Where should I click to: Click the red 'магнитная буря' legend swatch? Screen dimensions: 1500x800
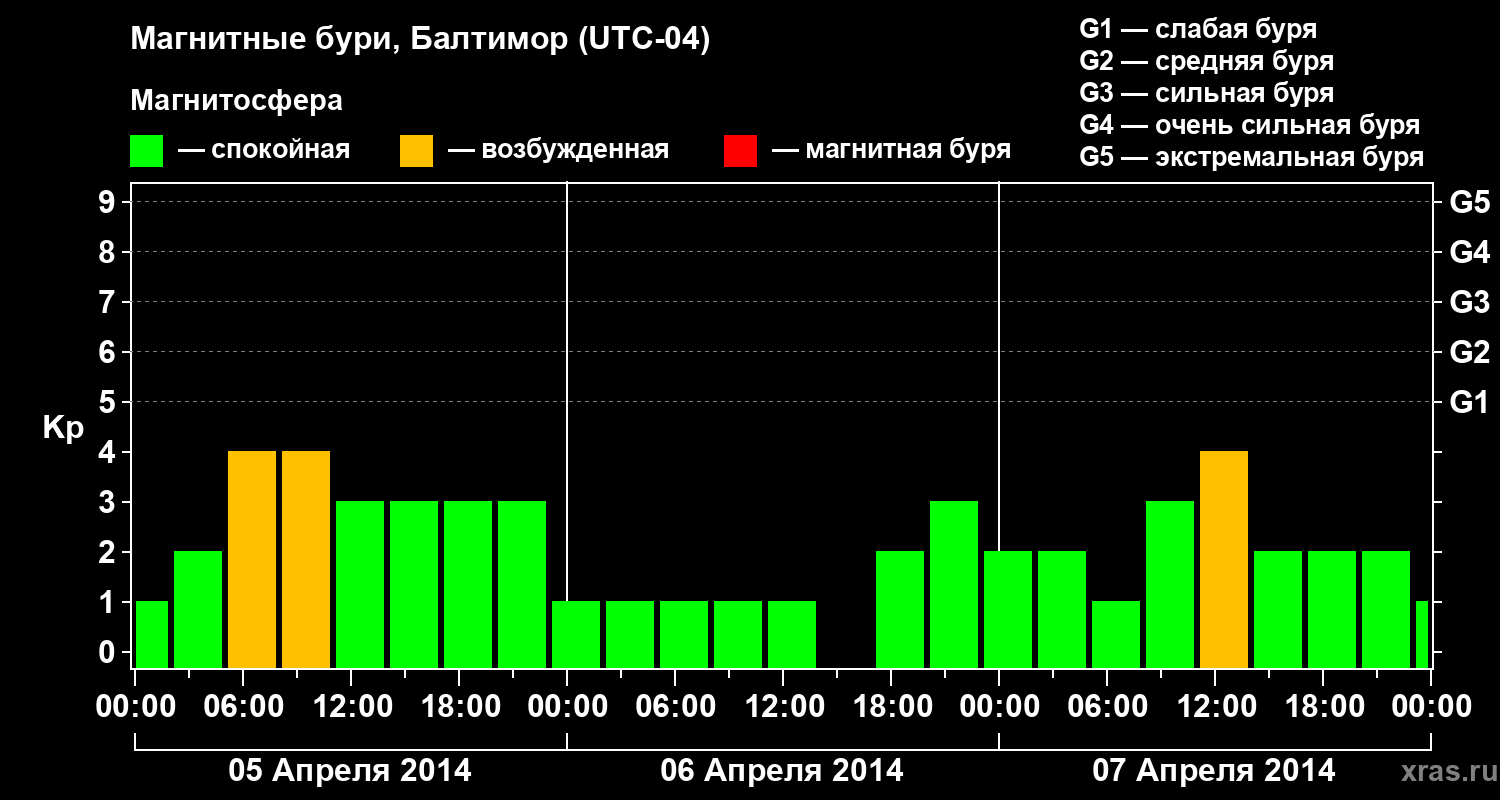[x=740, y=151]
